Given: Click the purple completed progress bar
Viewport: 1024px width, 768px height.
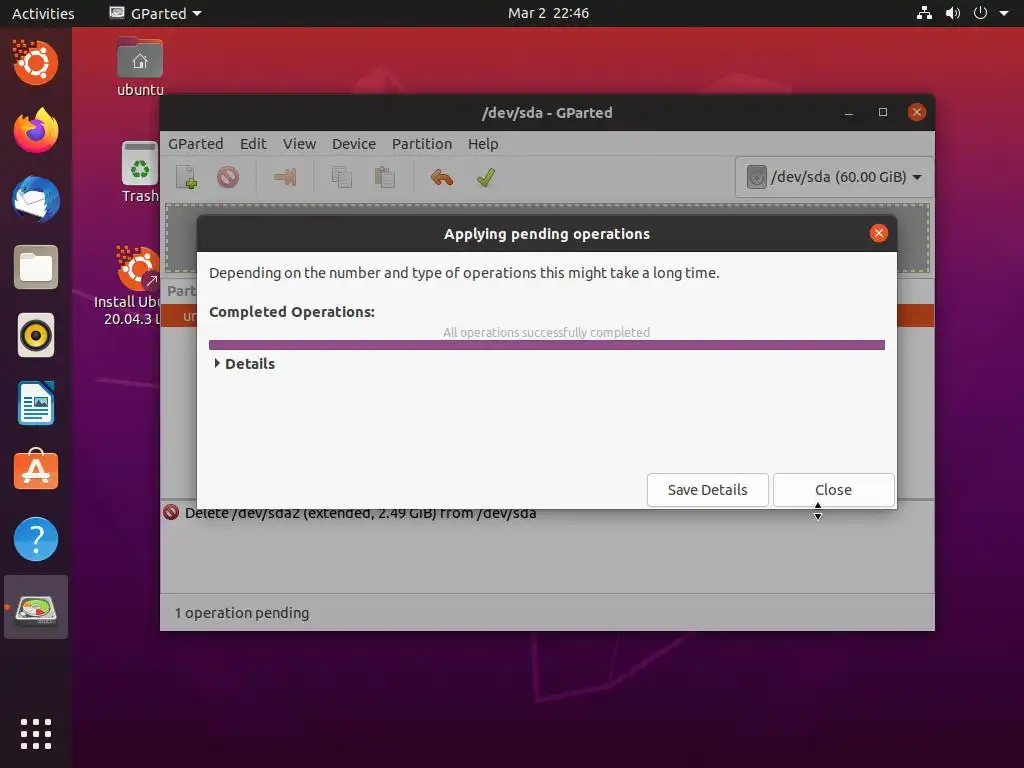Looking at the screenshot, I should 547,345.
